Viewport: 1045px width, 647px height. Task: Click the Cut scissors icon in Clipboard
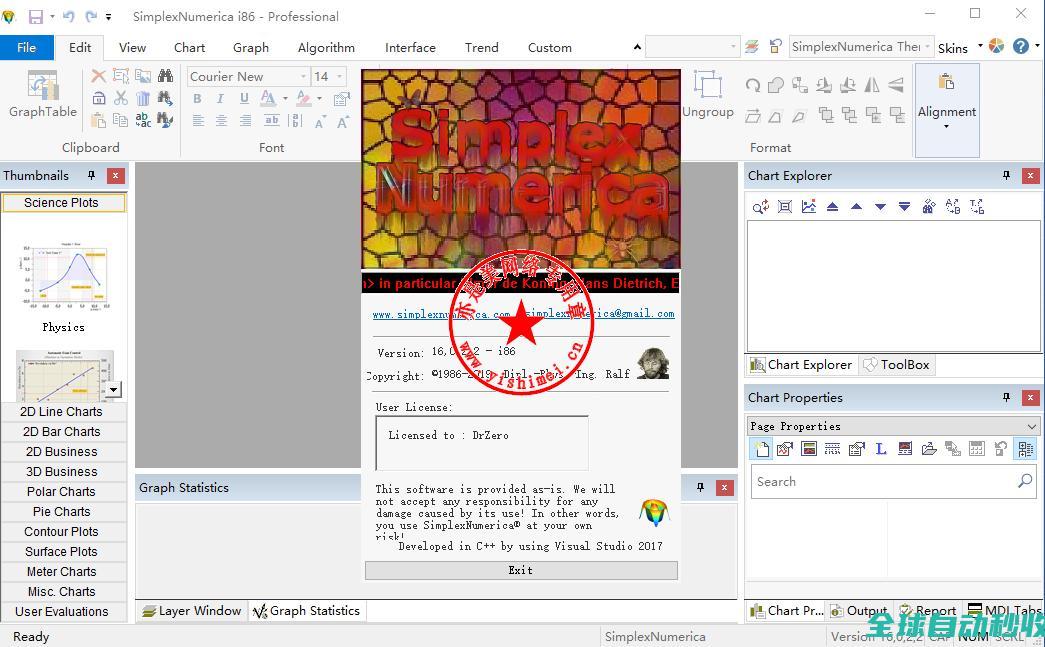pos(120,98)
